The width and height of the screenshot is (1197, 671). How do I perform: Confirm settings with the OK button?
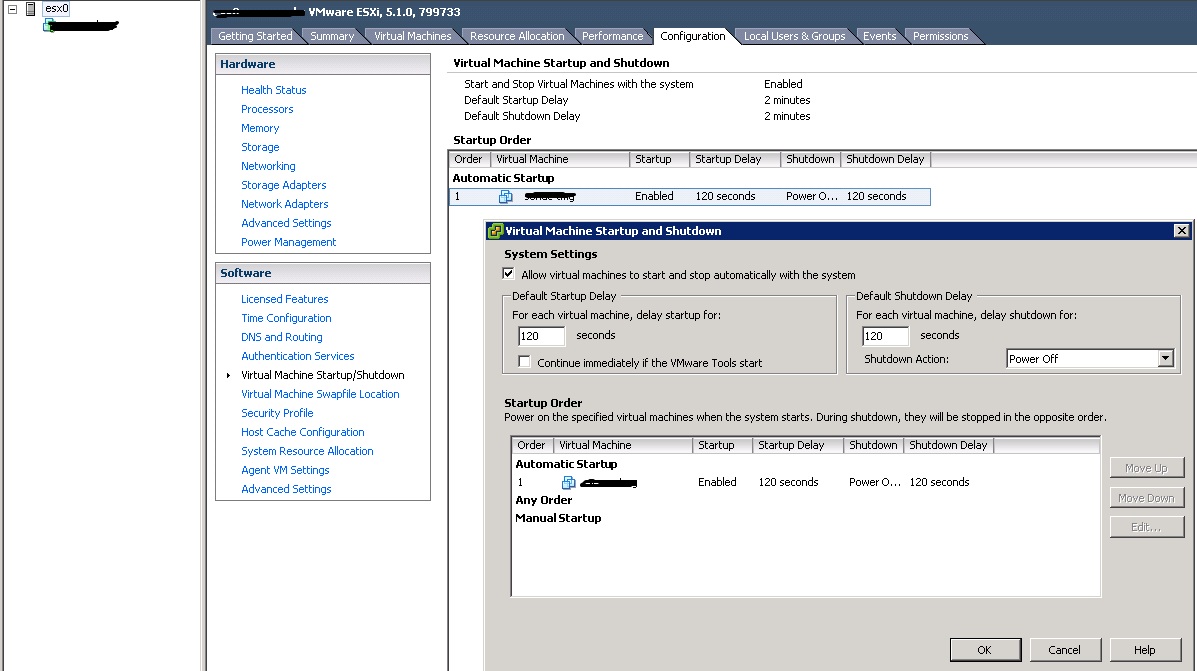coord(985,649)
